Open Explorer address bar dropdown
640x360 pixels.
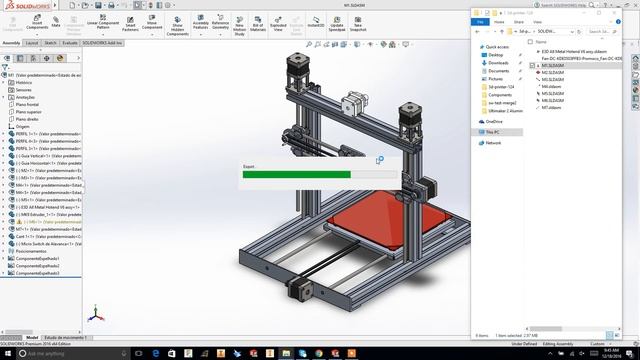click(x=572, y=31)
